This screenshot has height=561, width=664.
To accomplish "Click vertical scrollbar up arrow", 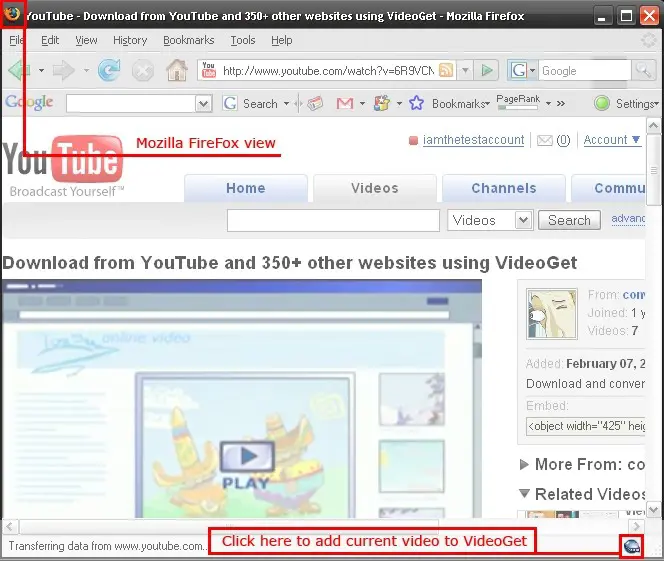I will (x=653, y=125).
